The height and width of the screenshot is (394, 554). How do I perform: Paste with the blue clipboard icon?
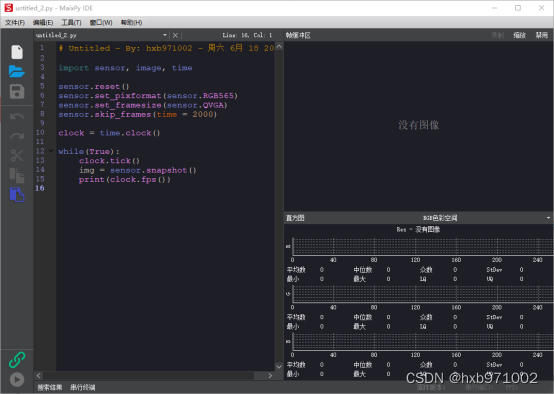point(17,195)
